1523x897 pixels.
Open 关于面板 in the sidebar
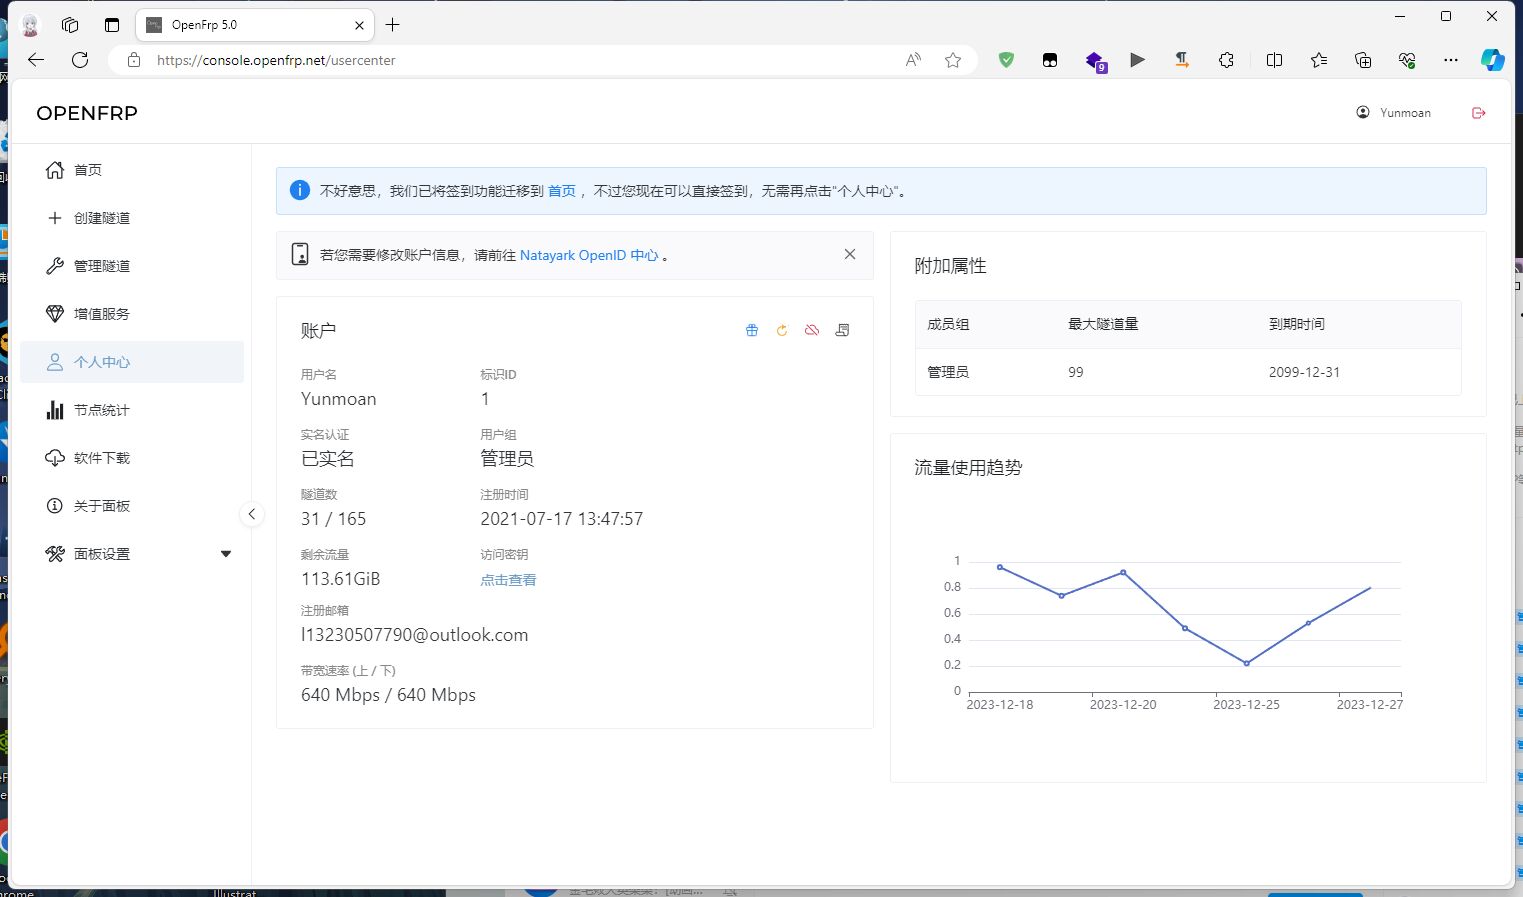coord(132,506)
